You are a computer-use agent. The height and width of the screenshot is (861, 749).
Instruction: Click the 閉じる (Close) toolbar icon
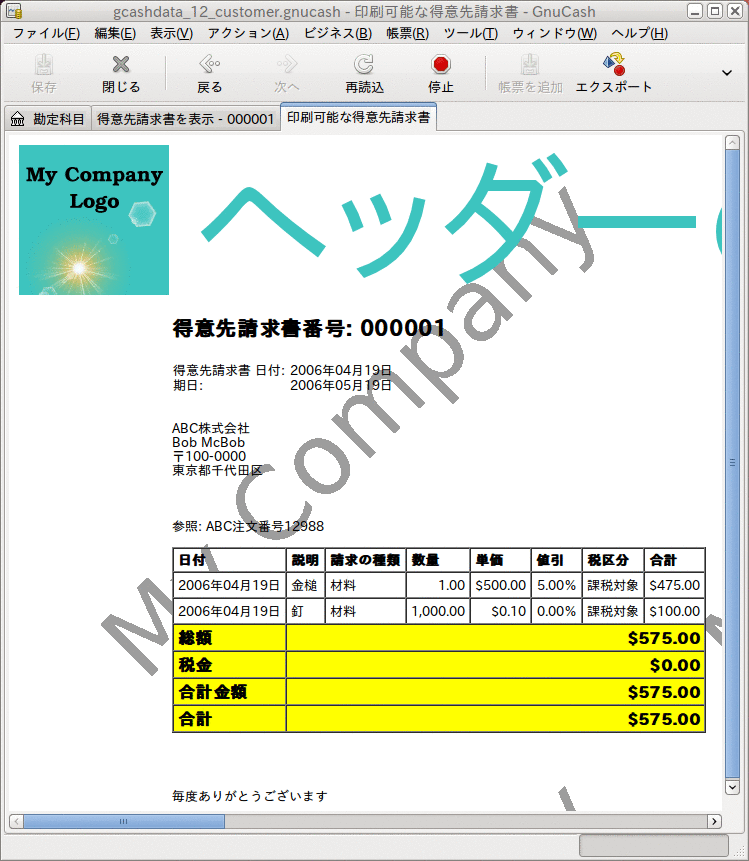(x=121, y=66)
